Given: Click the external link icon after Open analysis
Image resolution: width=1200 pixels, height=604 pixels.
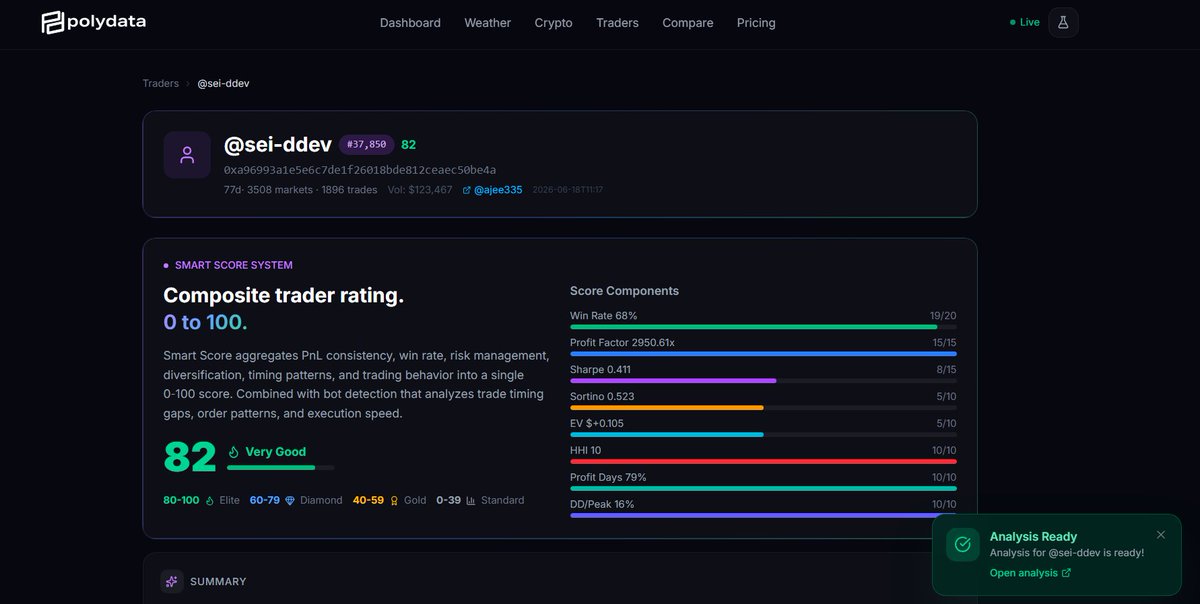Looking at the screenshot, I should tap(1066, 573).
